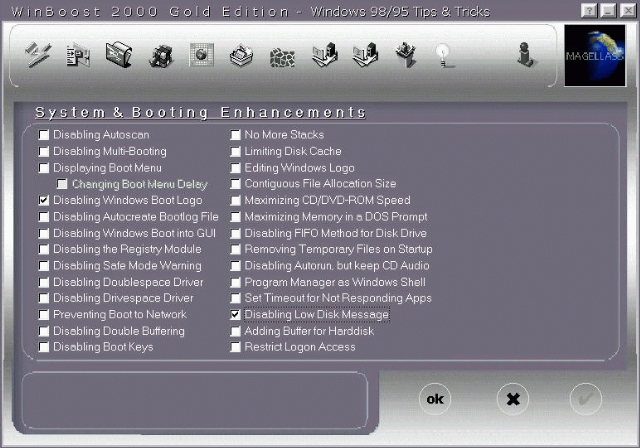Image resolution: width=640 pixels, height=448 pixels.
Task: Uncheck Disabling Windows Boot Logo
Action: coord(44,200)
